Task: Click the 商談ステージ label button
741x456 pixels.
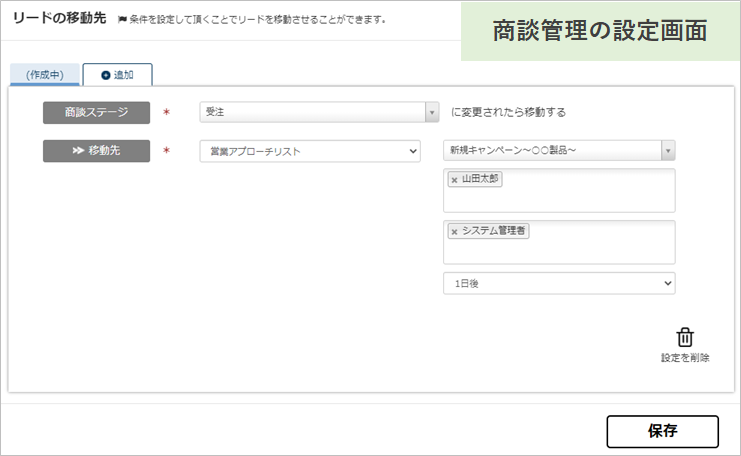Action: 96,112
